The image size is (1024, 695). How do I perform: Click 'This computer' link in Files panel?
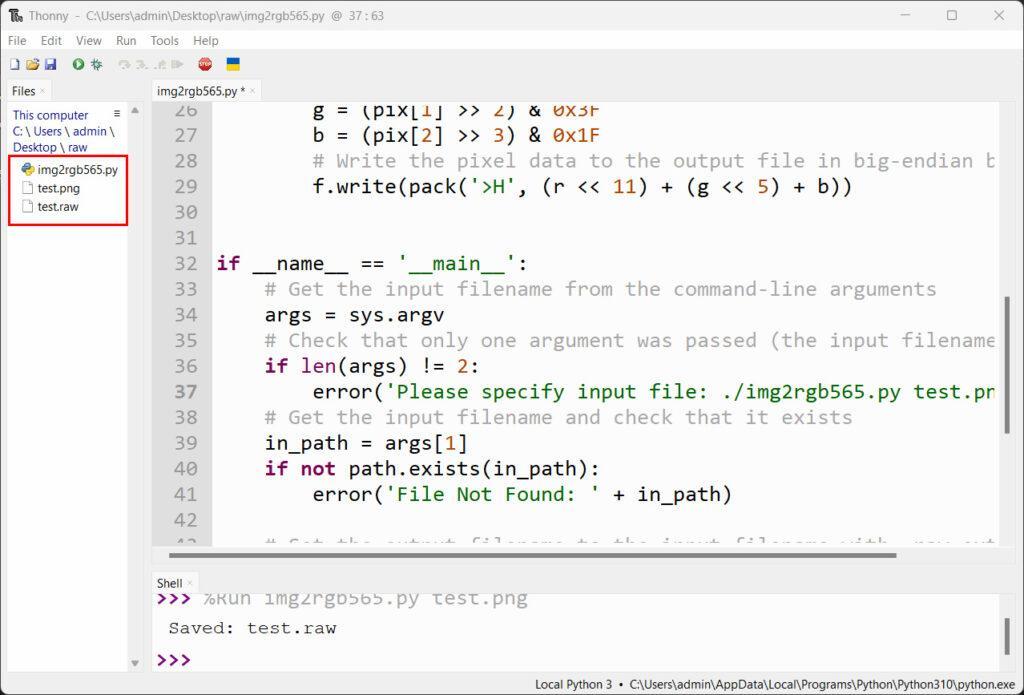(50, 115)
